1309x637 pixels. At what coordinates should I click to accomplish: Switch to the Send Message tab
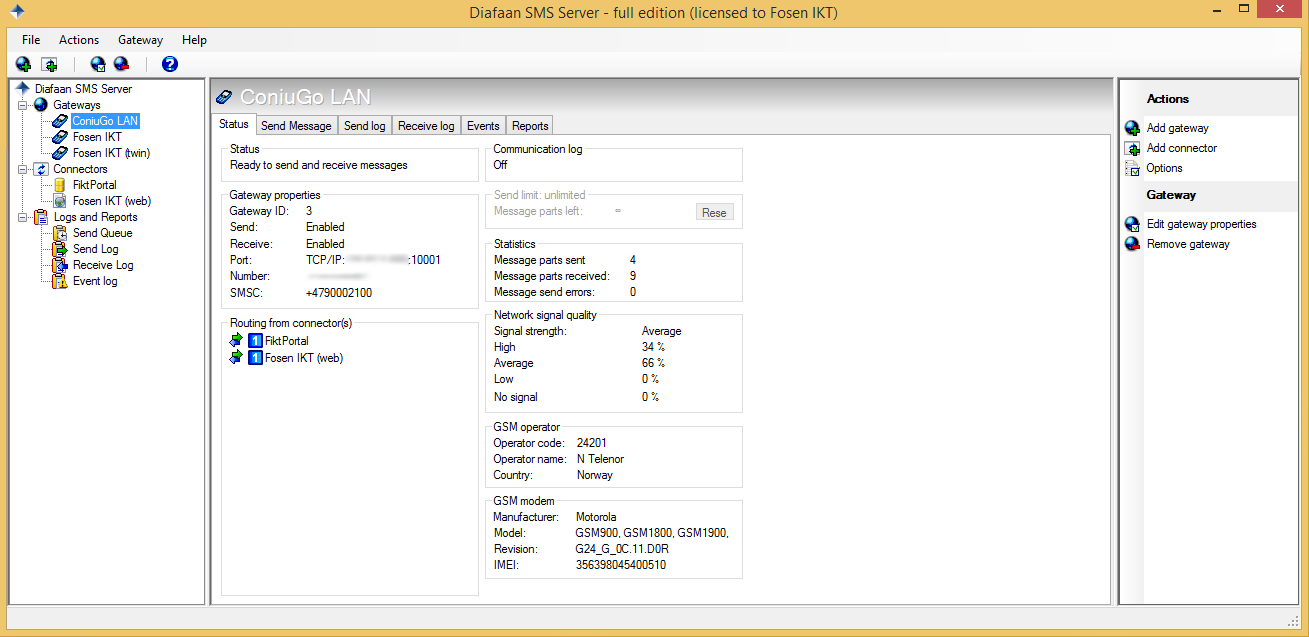click(x=296, y=126)
